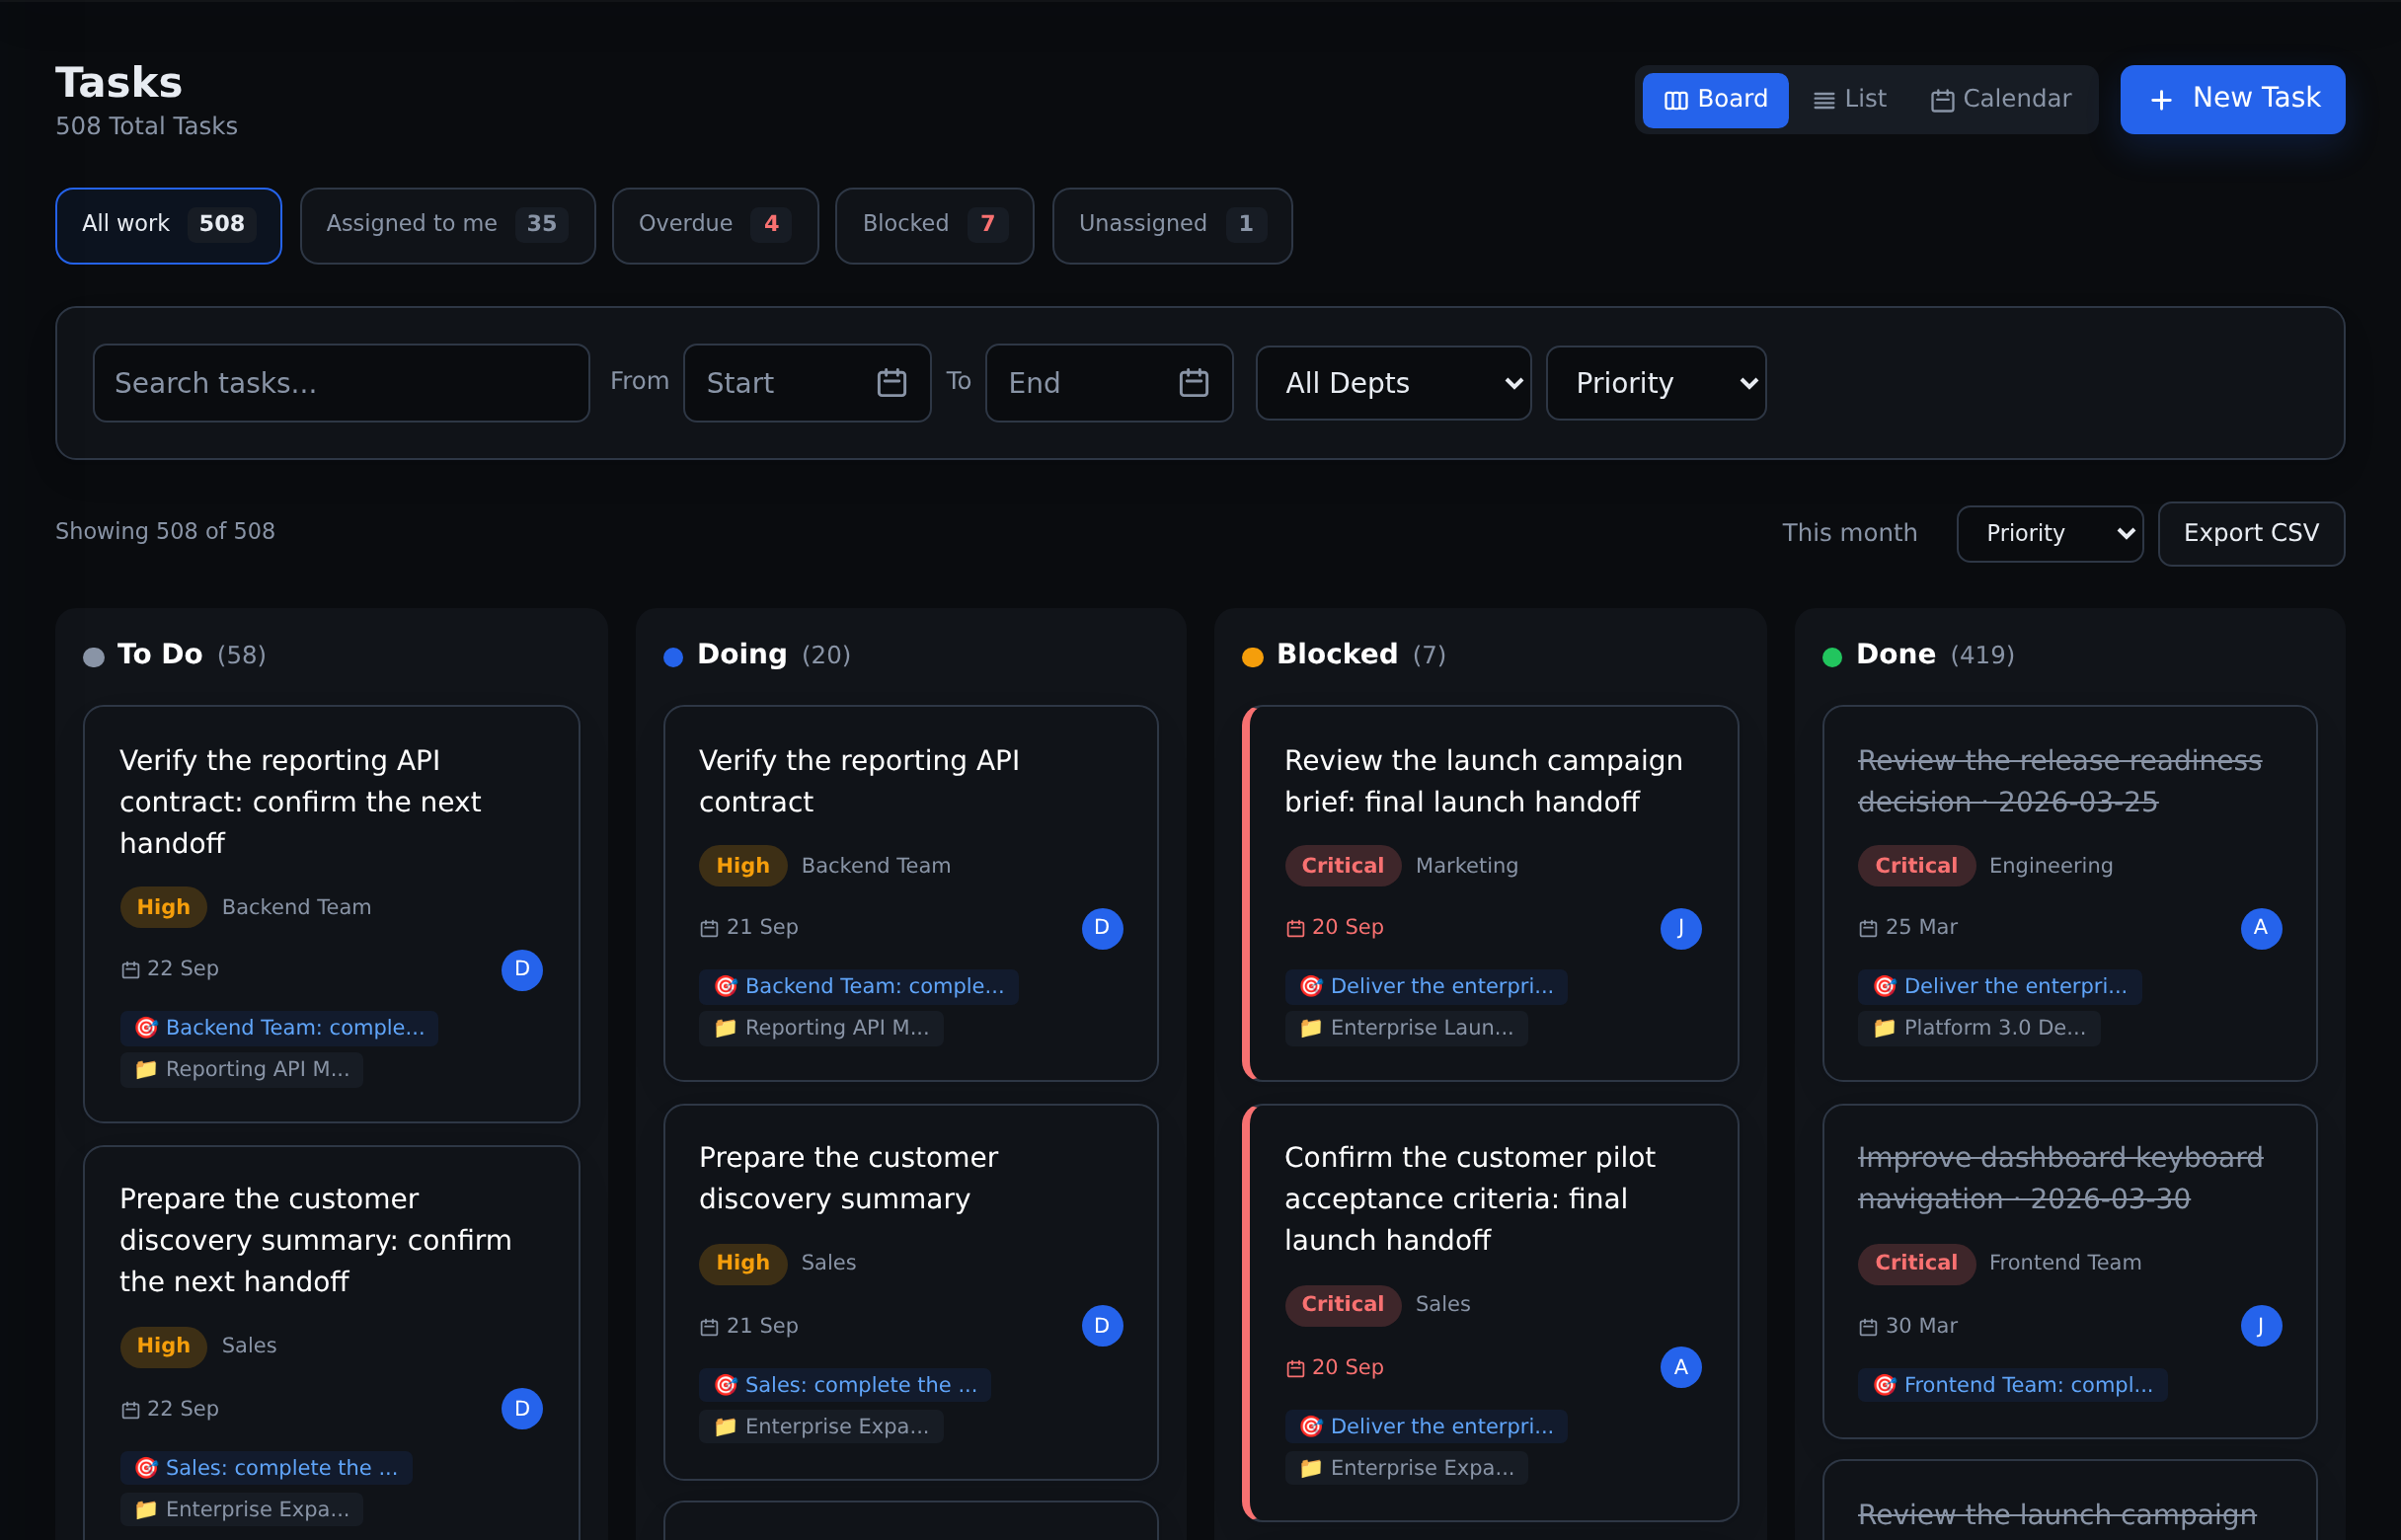Switch to Board view
2401x1540 pixels.
pyautogui.click(x=1715, y=99)
